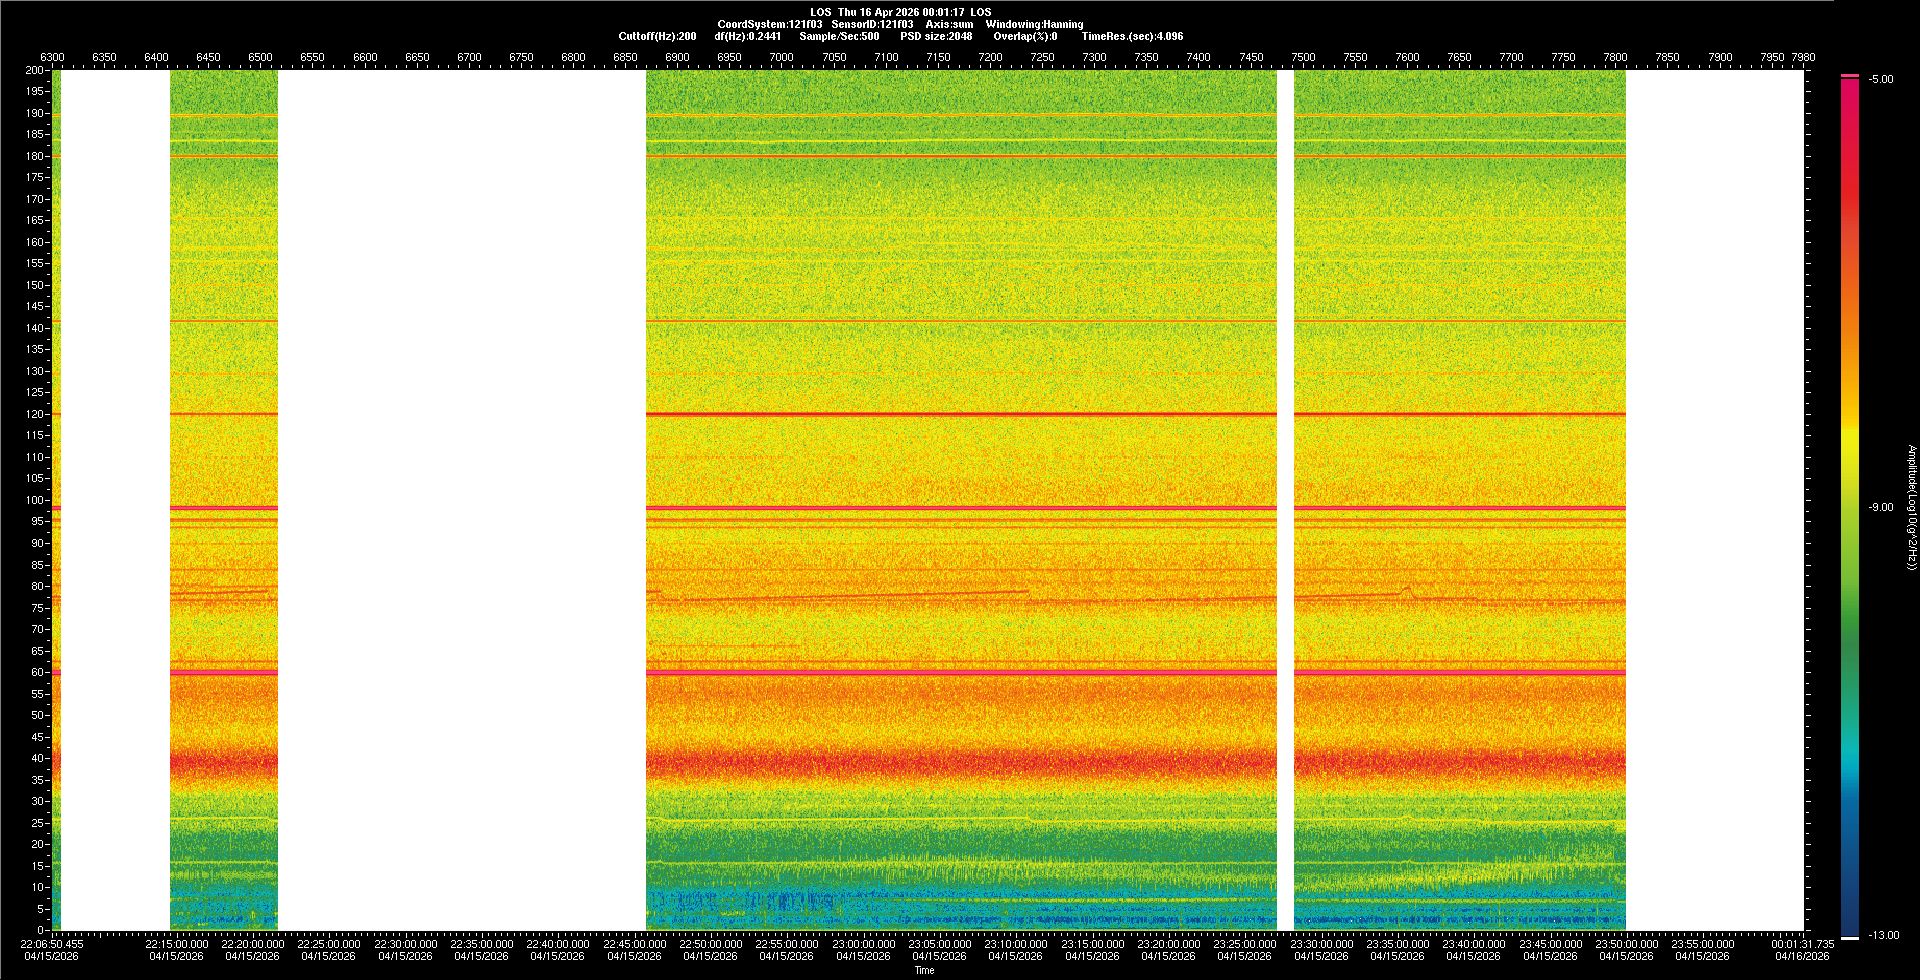Image resolution: width=1920 pixels, height=980 pixels.
Task: Click the 22:15:00.000 time axis label
Action: tap(177, 944)
